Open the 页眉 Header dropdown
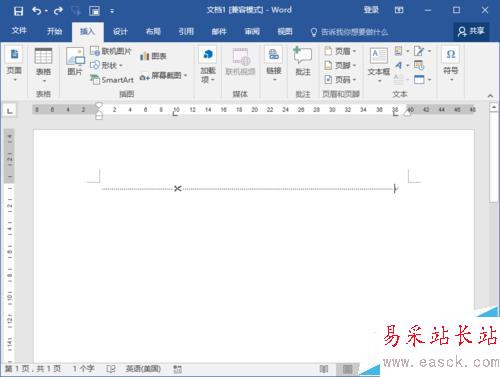500x377 pixels. pyautogui.click(x=340, y=51)
